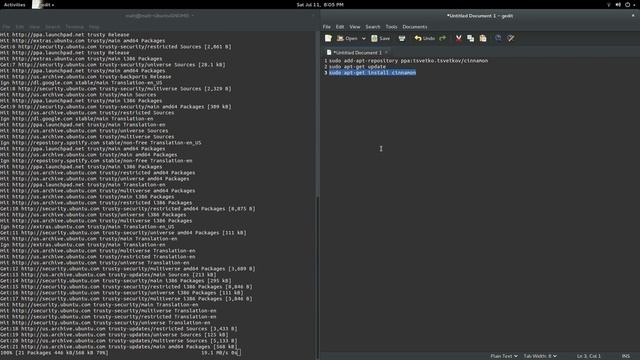Open terminal File menu
The width and height of the screenshot is (640, 360).
[6, 27]
